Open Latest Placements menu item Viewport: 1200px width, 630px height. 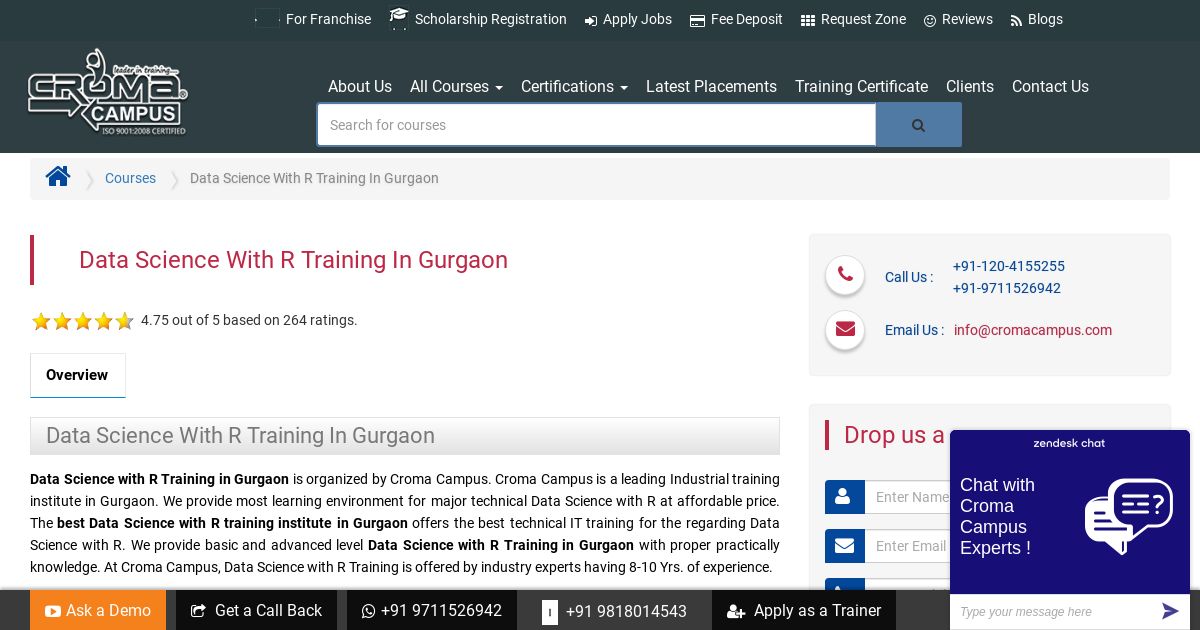tap(711, 86)
